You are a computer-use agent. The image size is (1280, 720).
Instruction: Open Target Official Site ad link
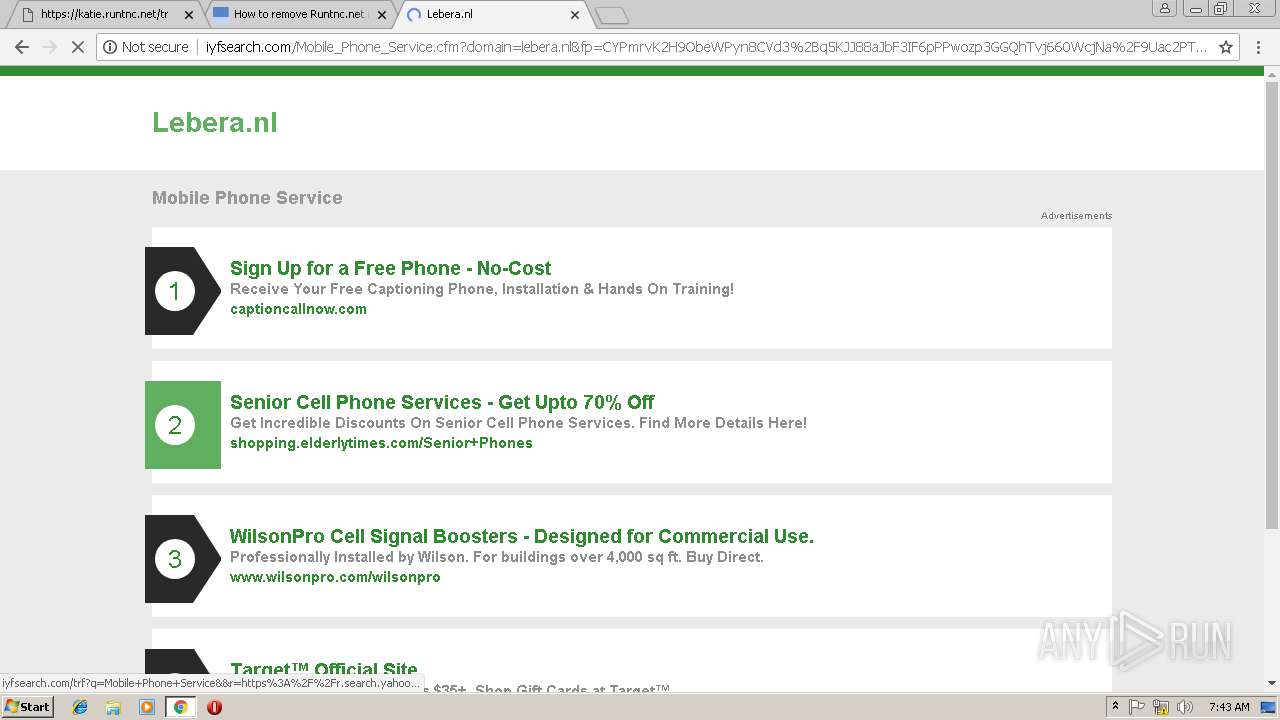[324, 669]
